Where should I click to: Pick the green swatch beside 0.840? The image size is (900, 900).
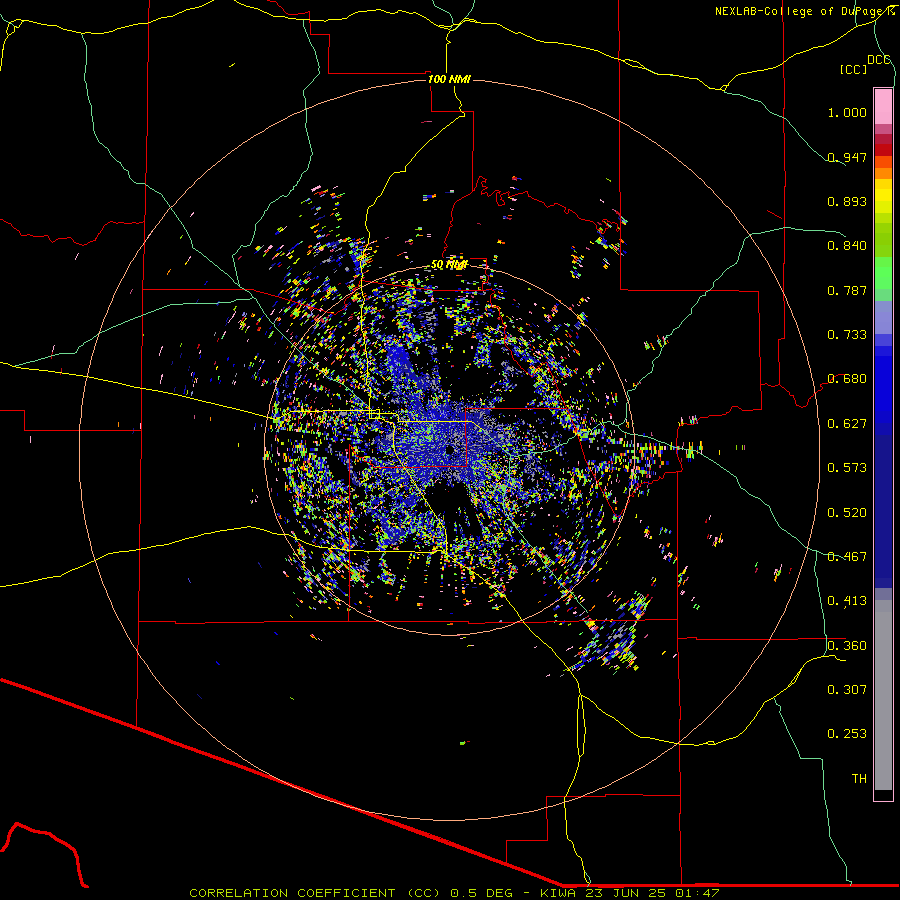tap(883, 240)
